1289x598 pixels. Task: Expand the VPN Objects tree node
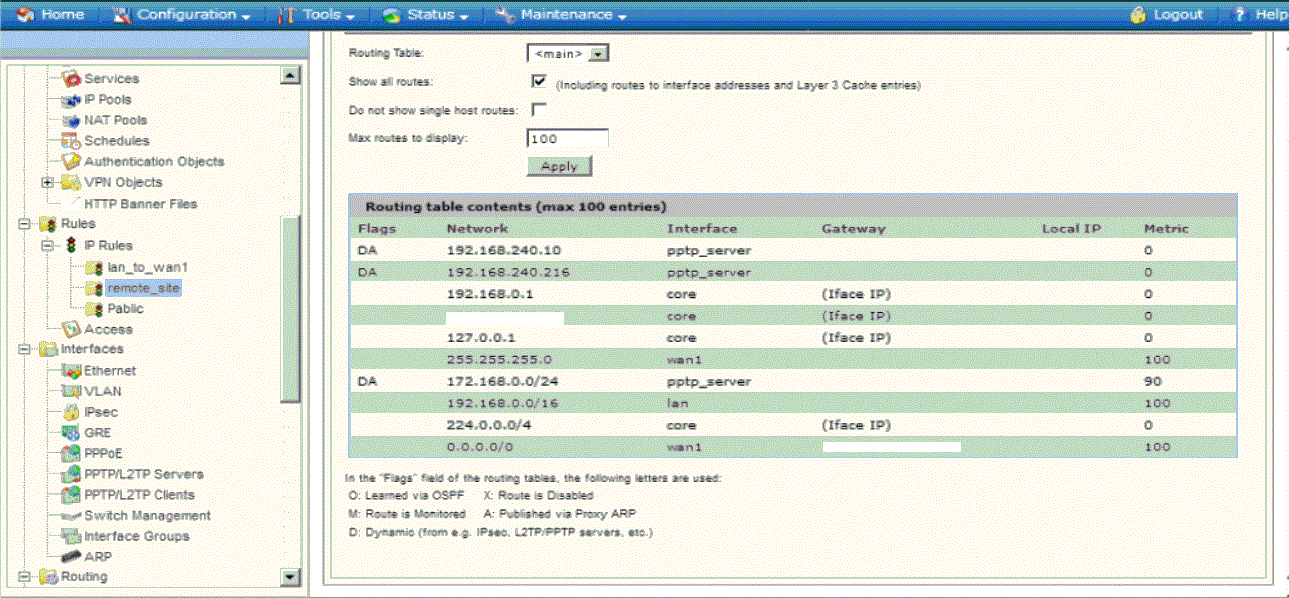click(x=46, y=182)
